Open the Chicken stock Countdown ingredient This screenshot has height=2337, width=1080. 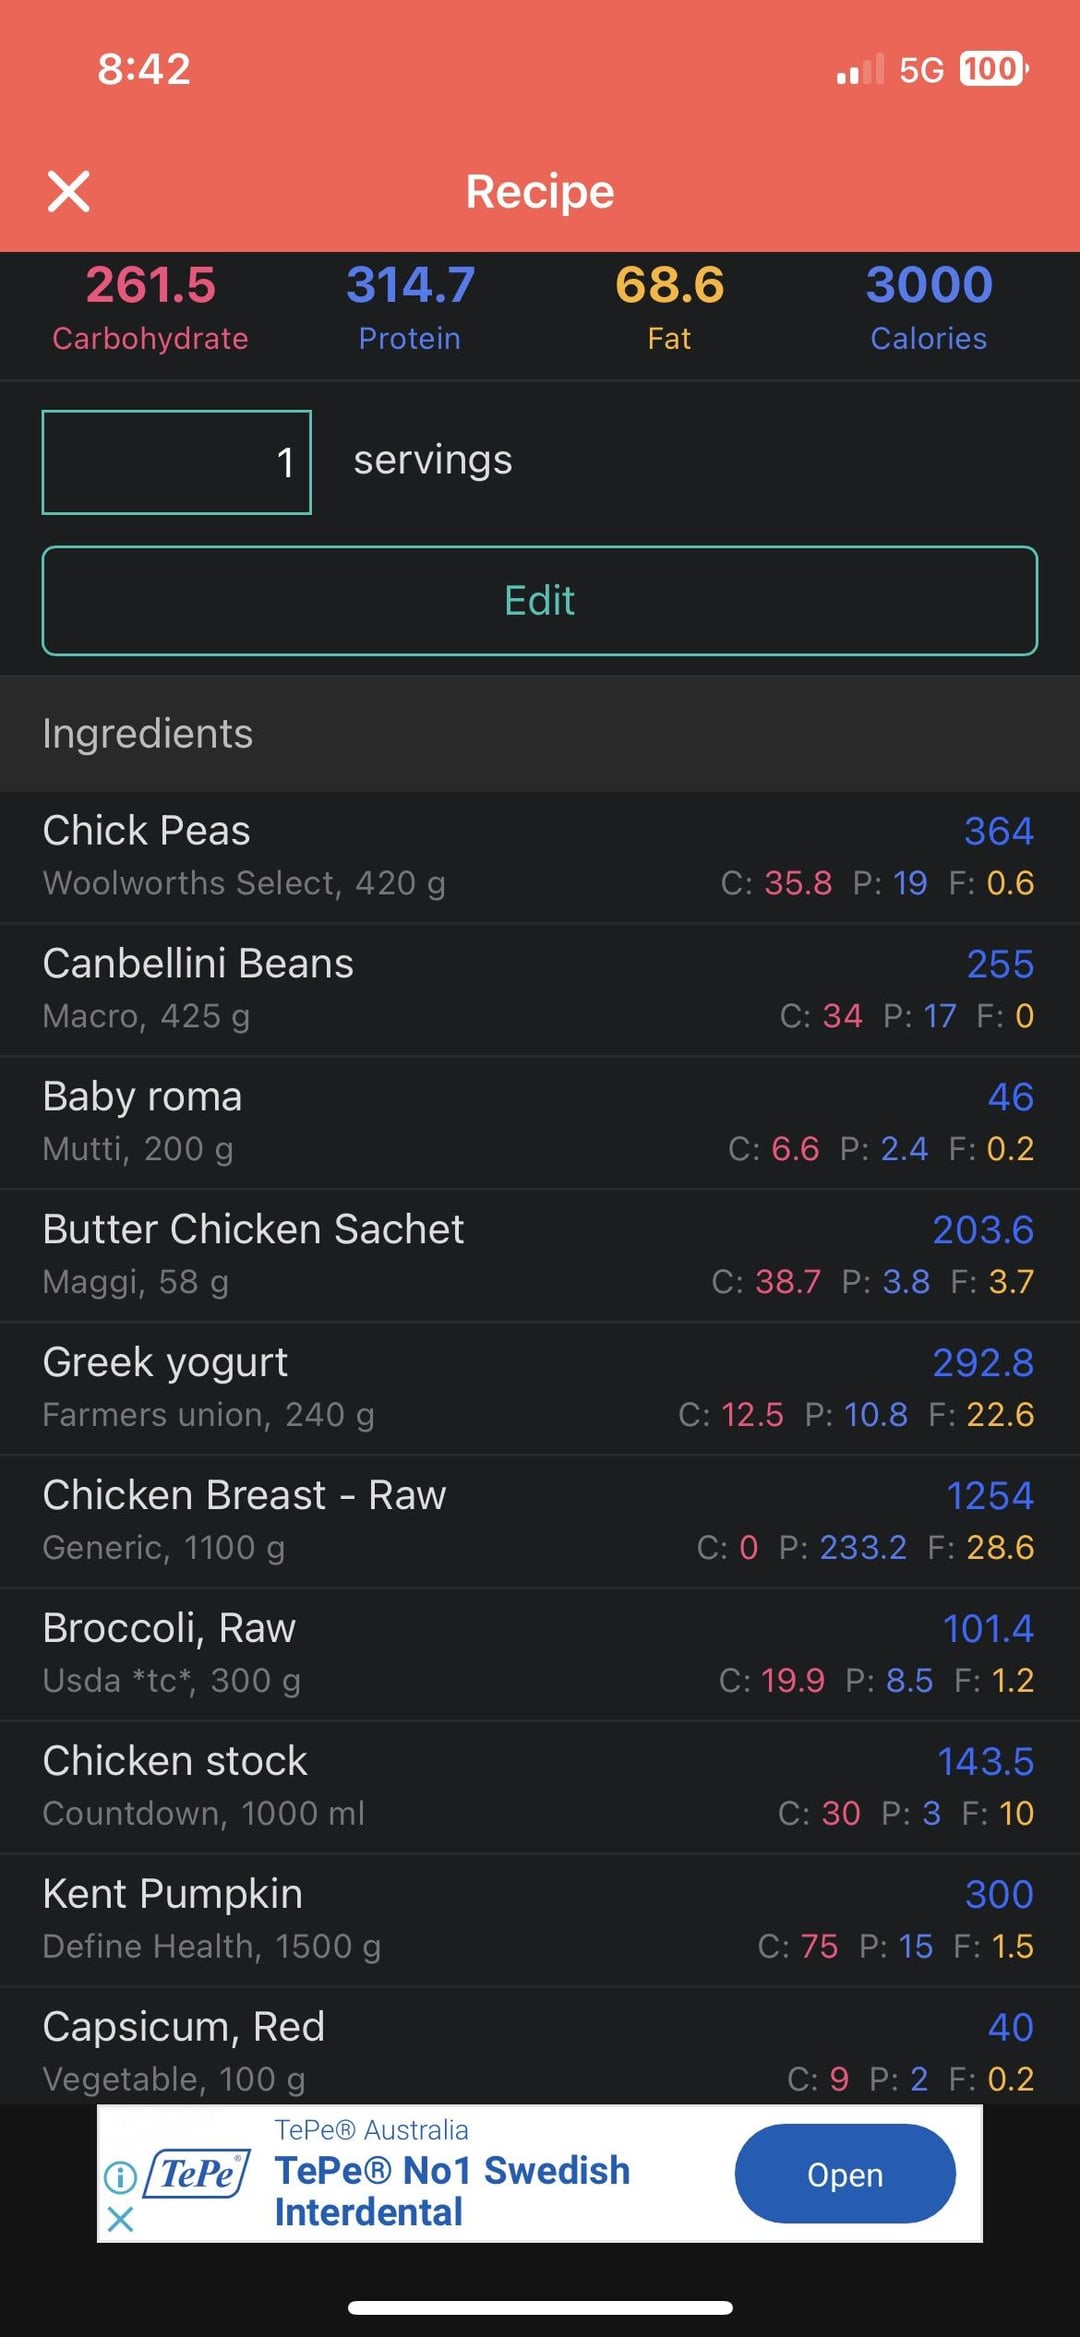point(540,1788)
